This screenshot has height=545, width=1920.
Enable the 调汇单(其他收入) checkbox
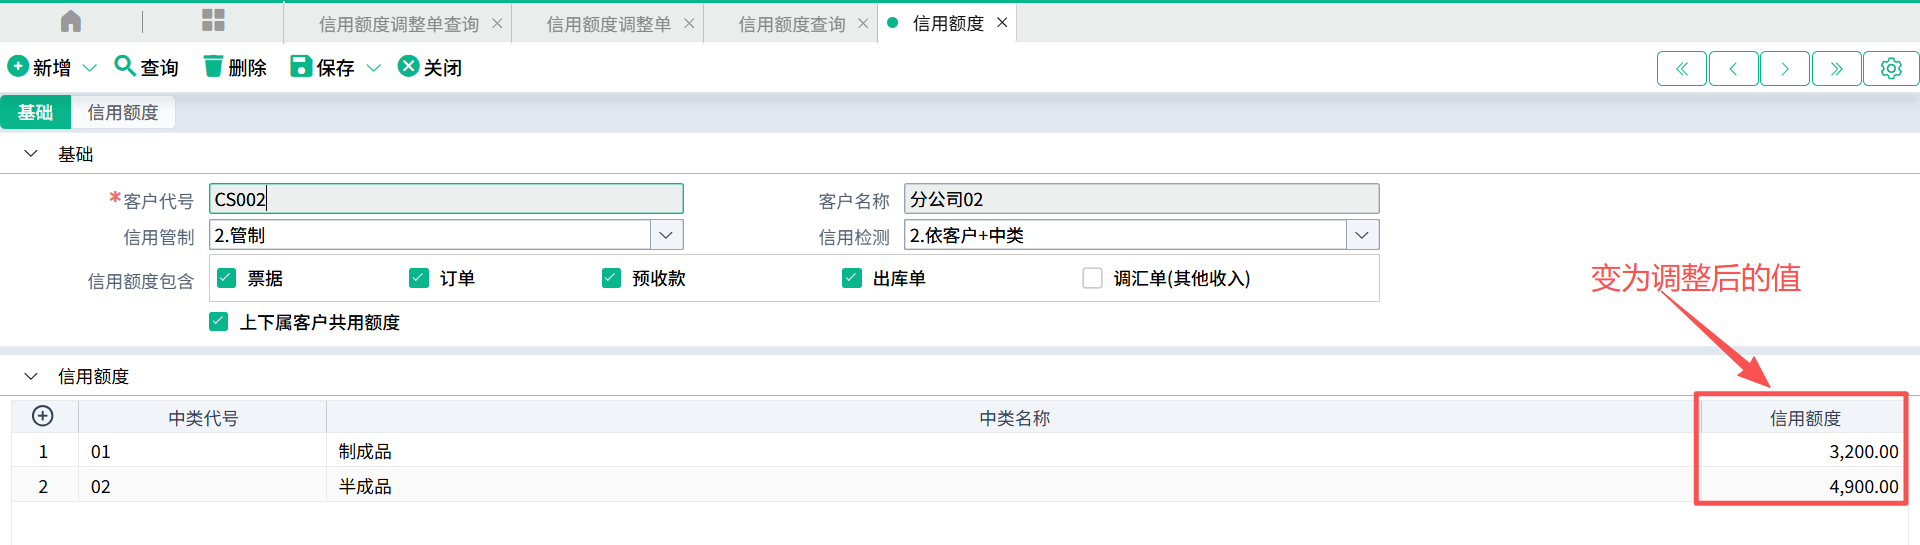point(1092,278)
